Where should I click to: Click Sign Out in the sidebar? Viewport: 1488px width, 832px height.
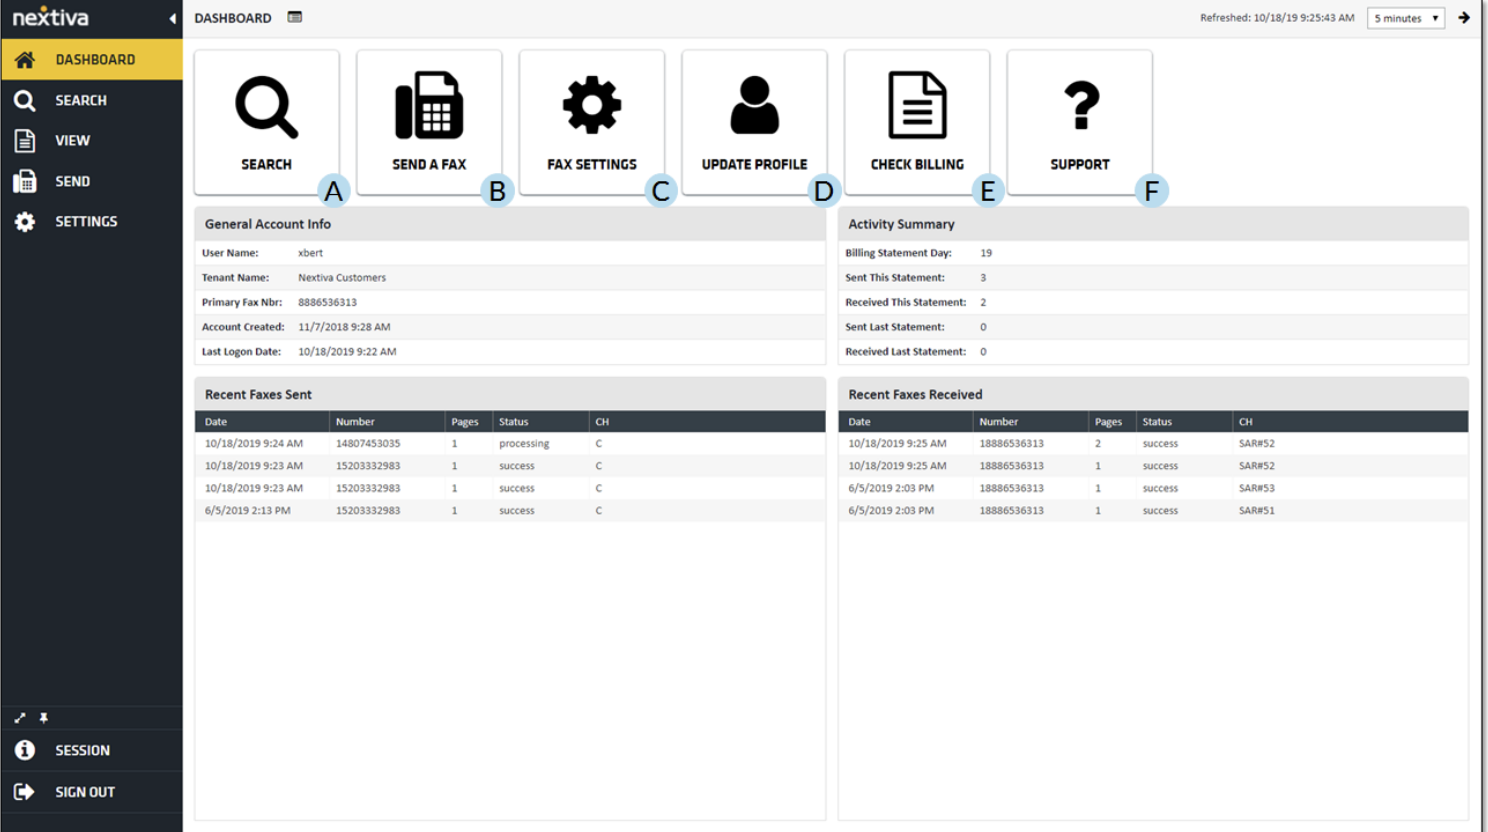pos(84,792)
